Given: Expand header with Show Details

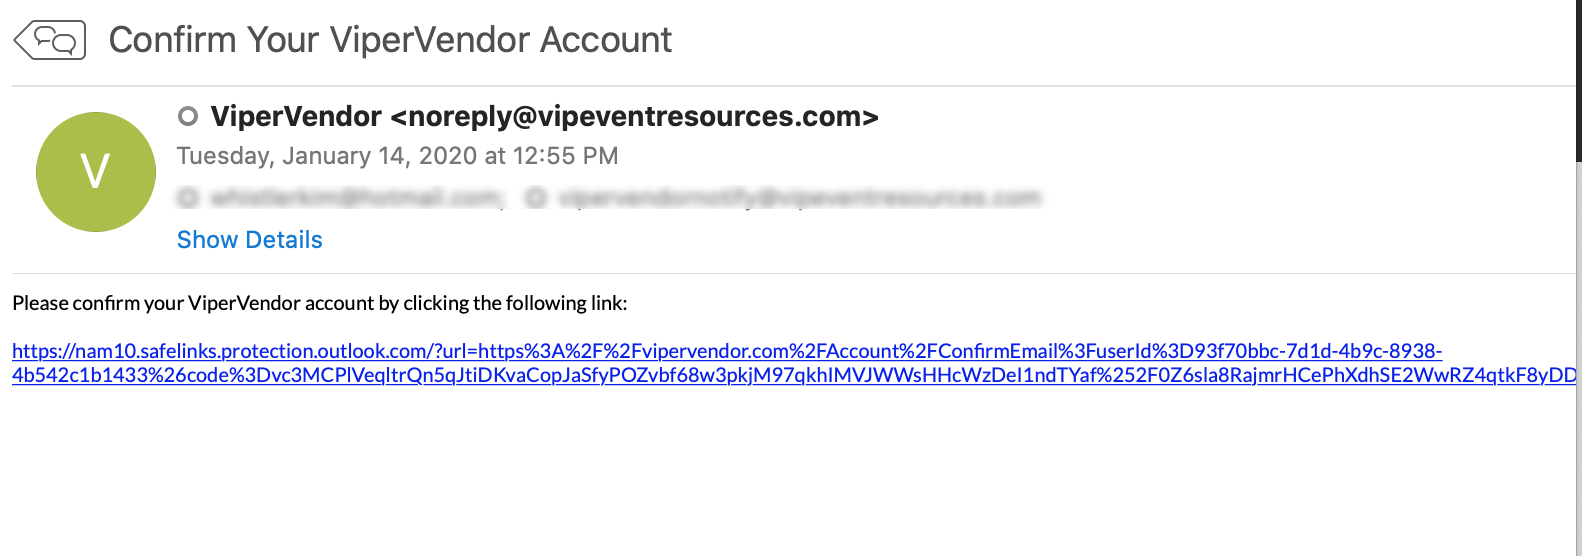Looking at the screenshot, I should [x=250, y=240].
